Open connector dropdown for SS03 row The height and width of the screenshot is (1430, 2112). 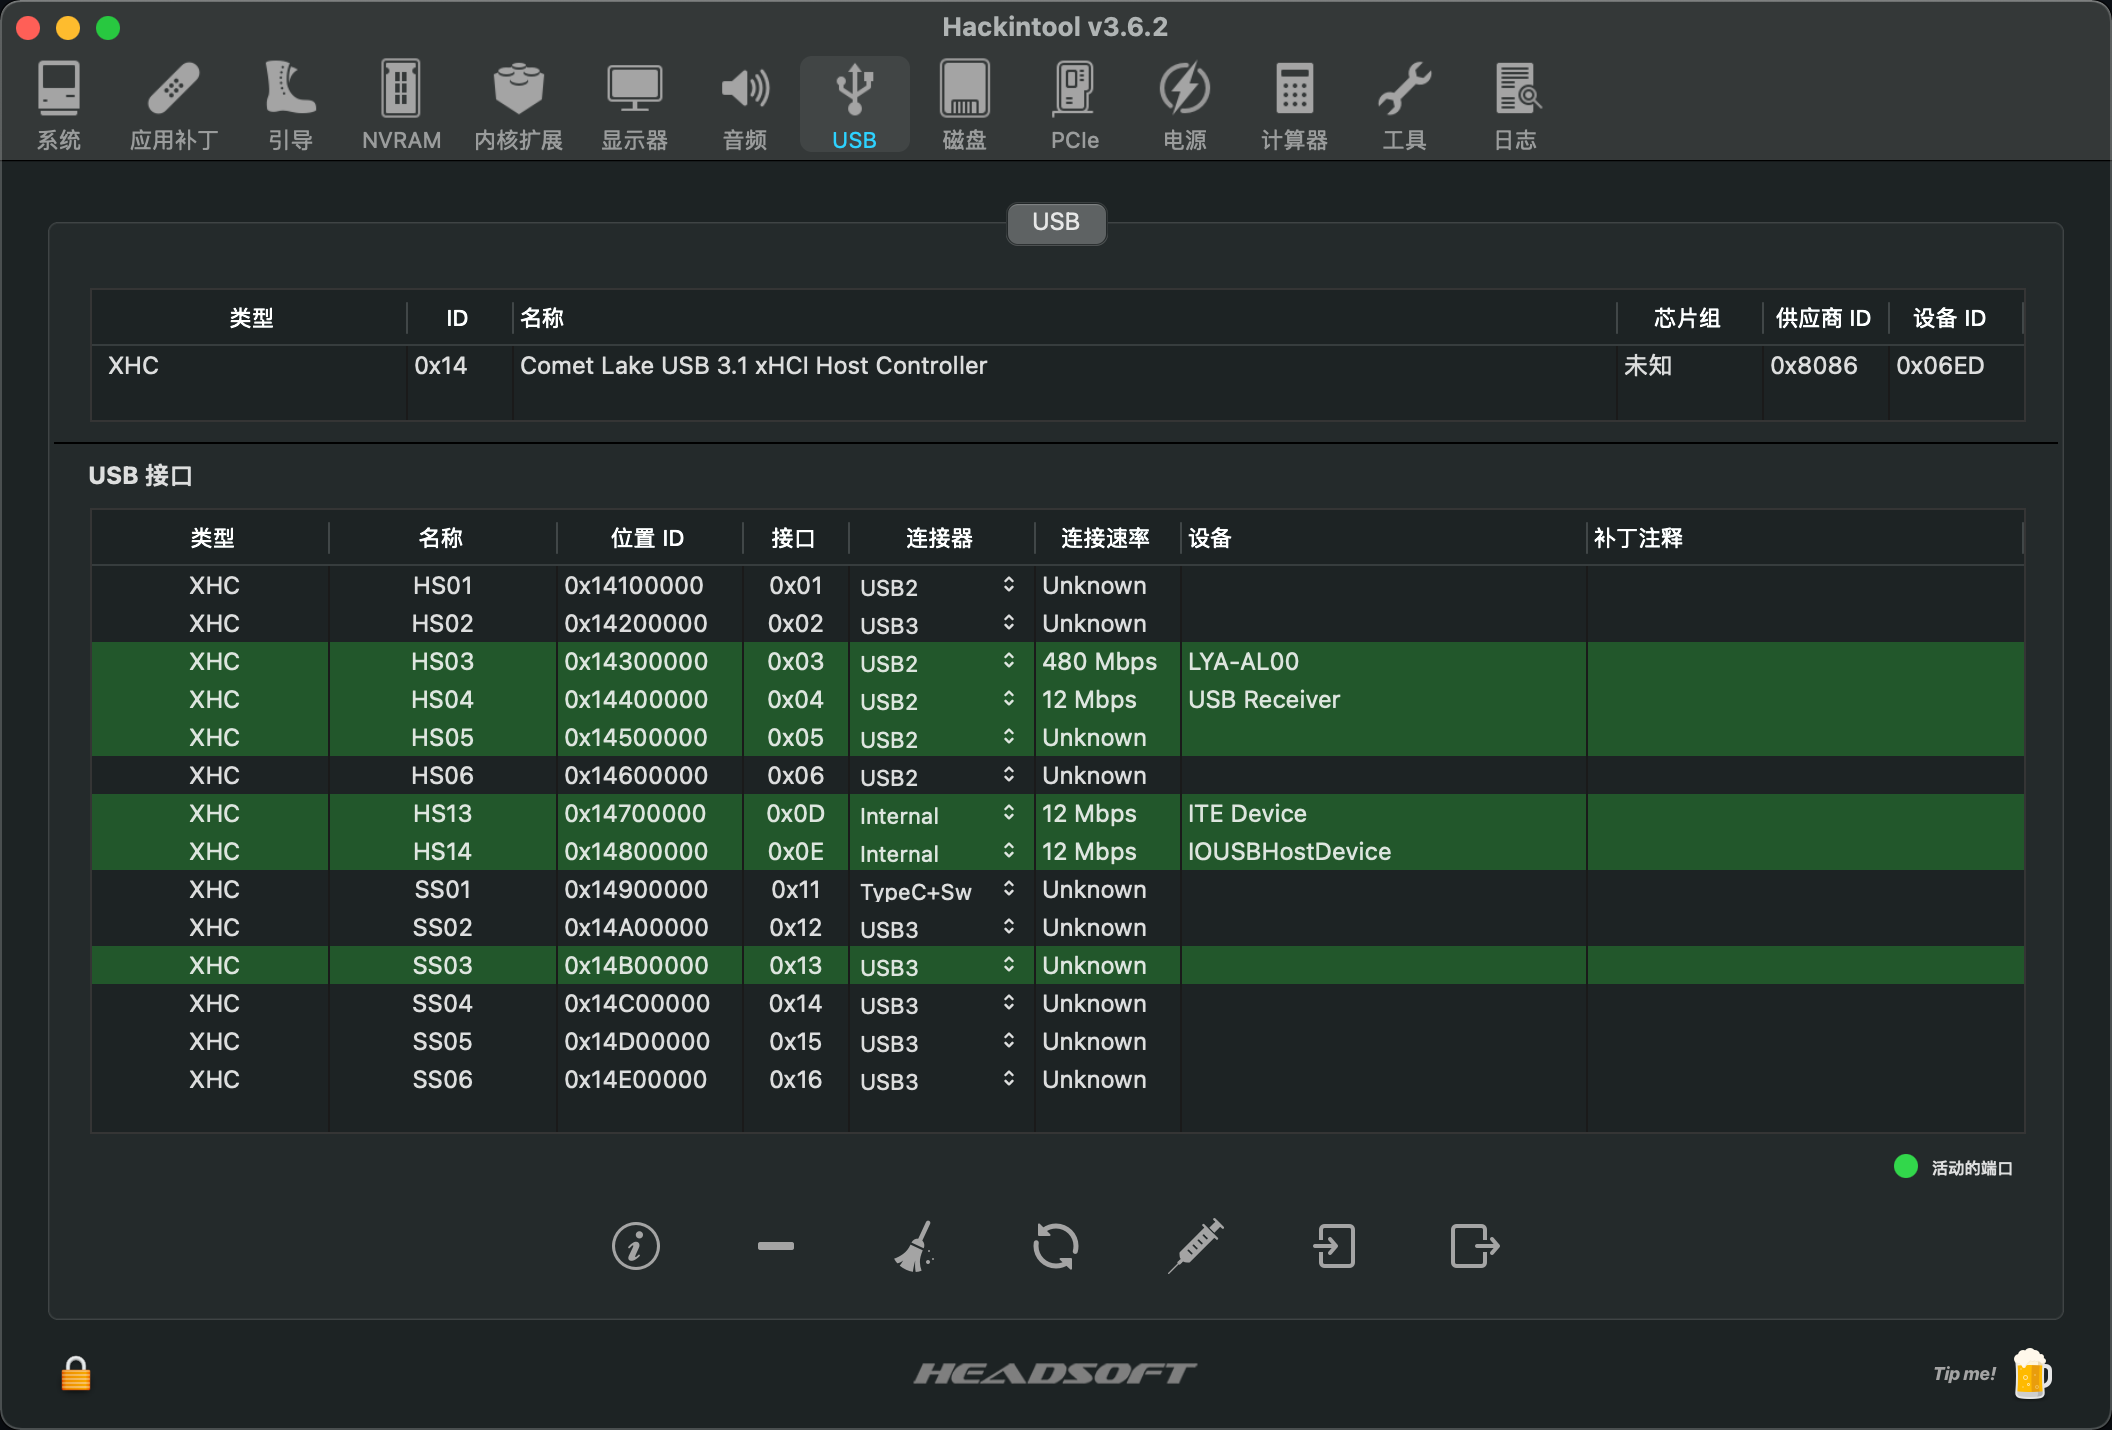point(937,966)
